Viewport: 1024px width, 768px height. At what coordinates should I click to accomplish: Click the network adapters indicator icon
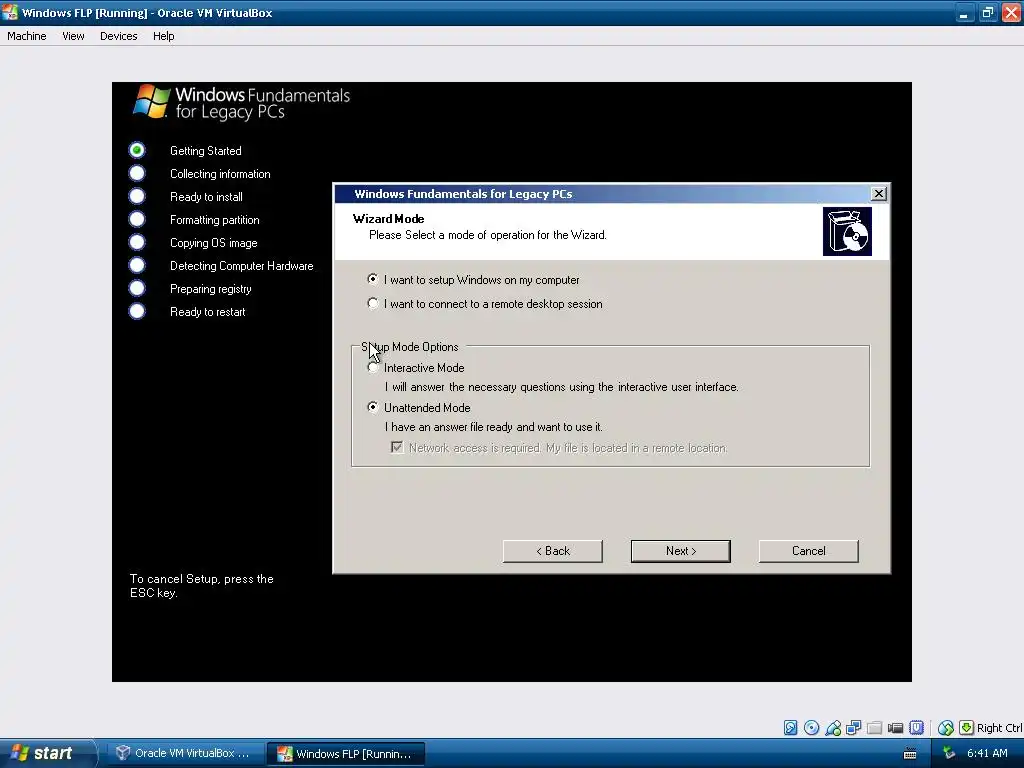click(x=854, y=728)
